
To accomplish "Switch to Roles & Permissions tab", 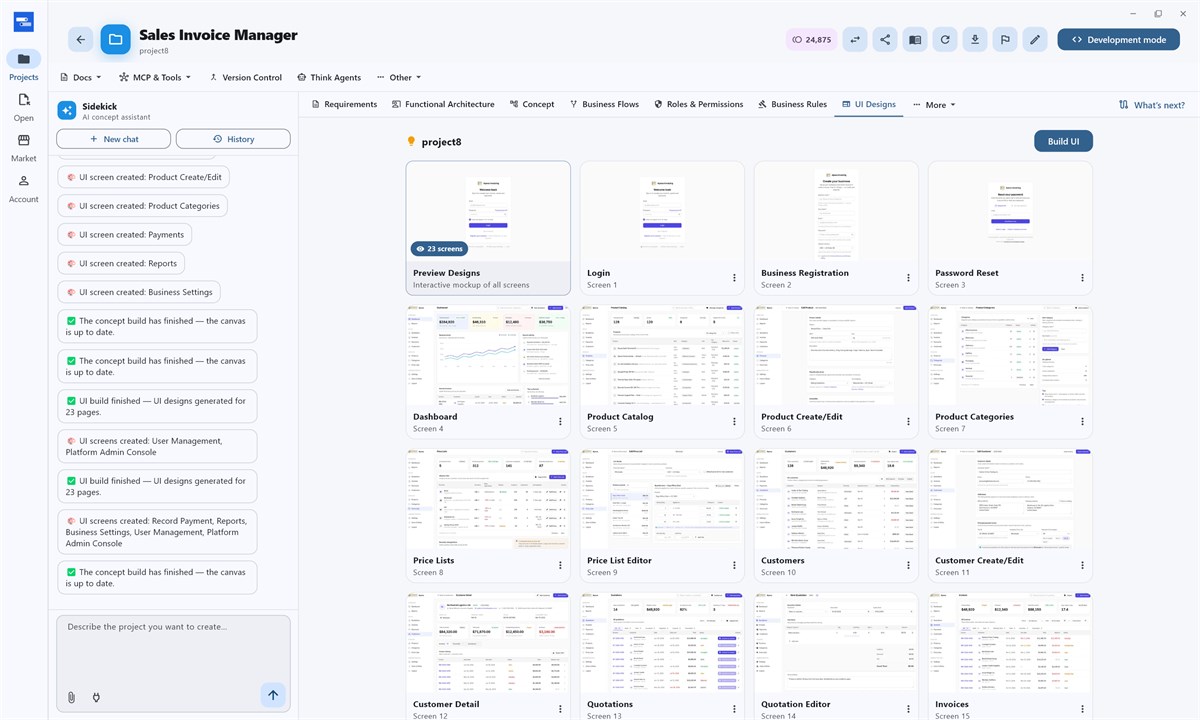I will (699, 104).
